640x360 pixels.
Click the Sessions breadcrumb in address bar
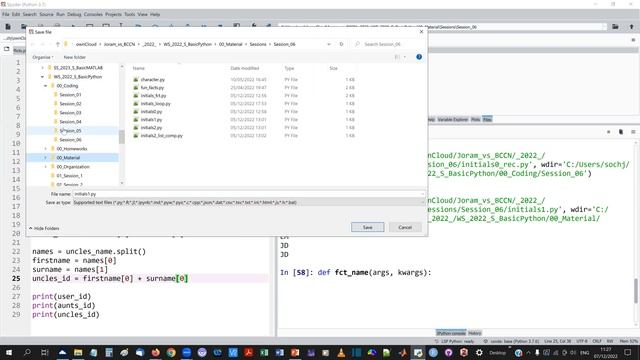point(258,44)
